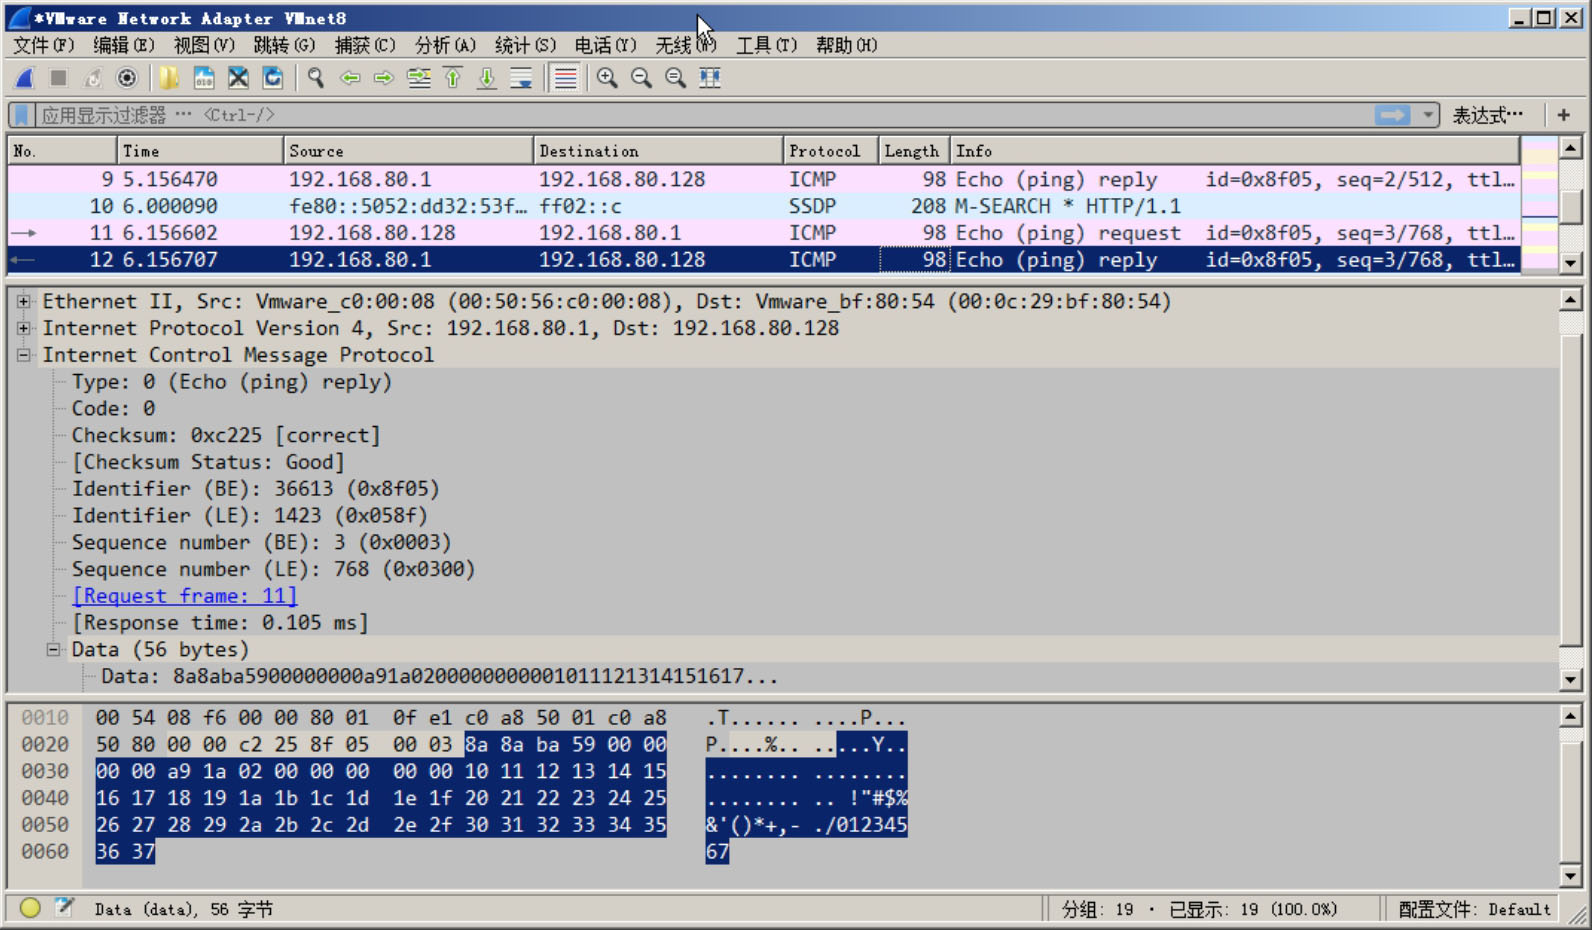Open the 电话(Y) menu
The height and width of the screenshot is (930, 1592).
(605, 45)
